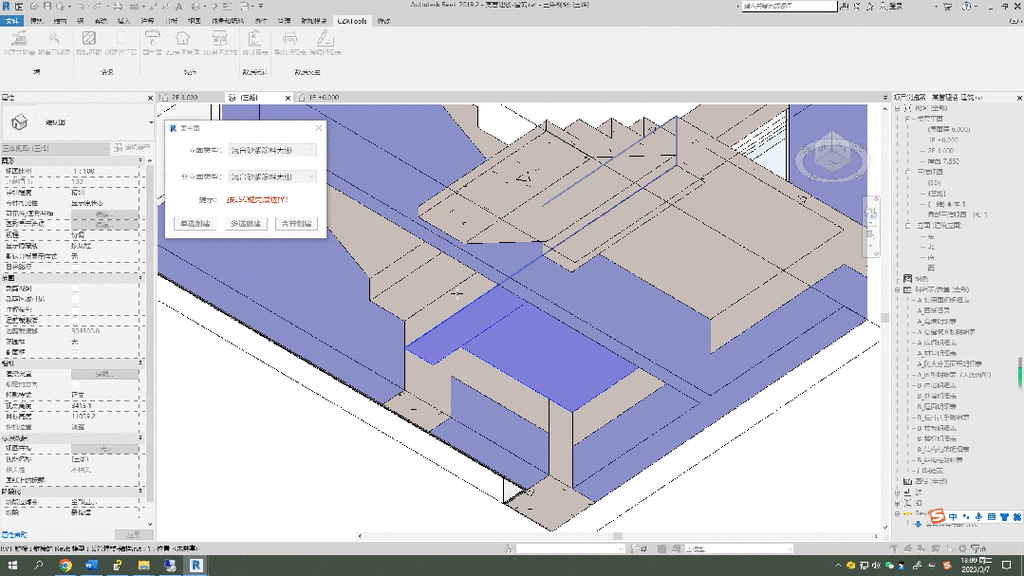Click the left single-select create button

195,224
